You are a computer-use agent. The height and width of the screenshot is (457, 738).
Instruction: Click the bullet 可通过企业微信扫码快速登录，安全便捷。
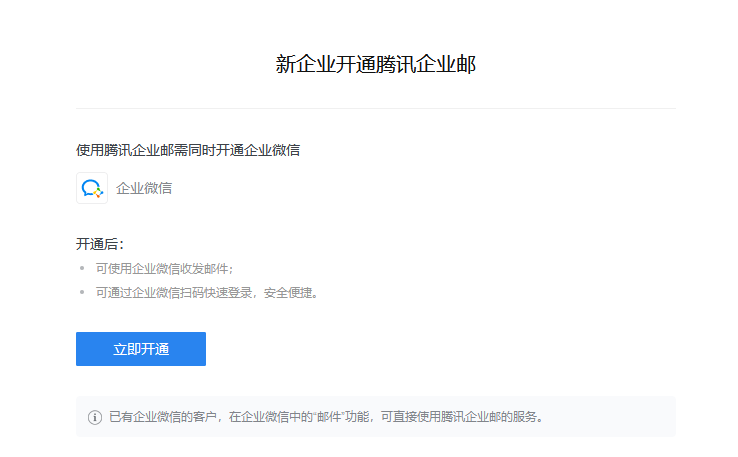coord(208,293)
